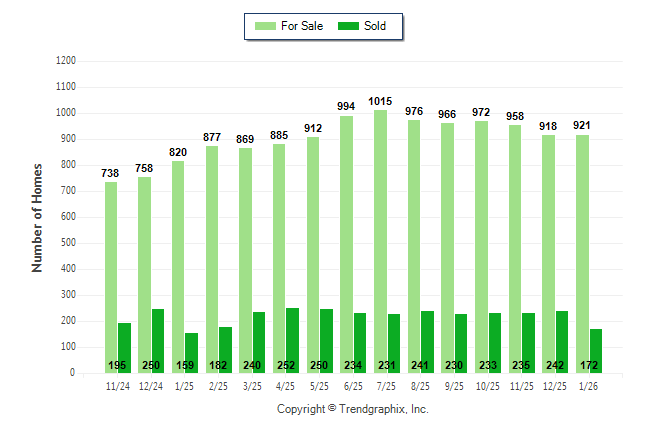646x434 pixels.
Task: Click the 1/26 Sold bar labeled 172
Action: [x=596, y=350]
